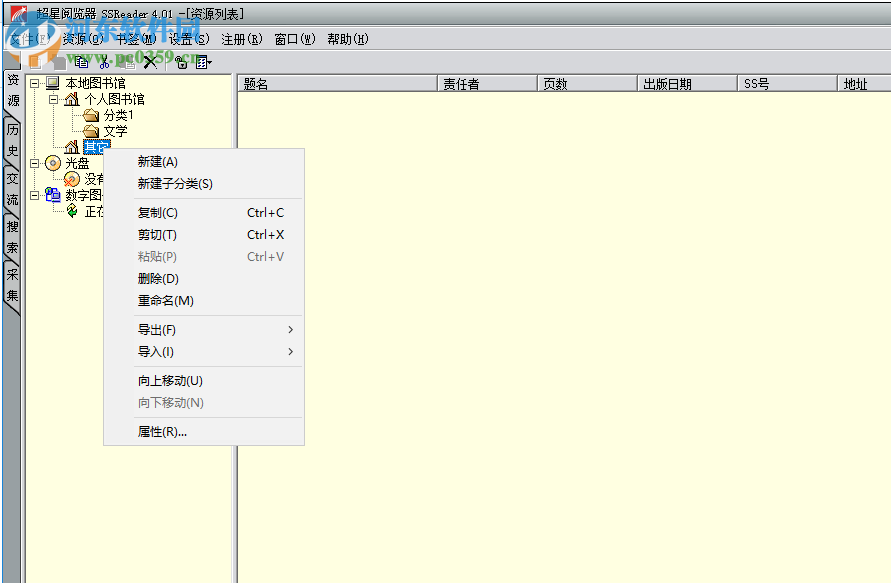Click the home icon beside 个人图书馆
891x583 pixels.
point(72,100)
